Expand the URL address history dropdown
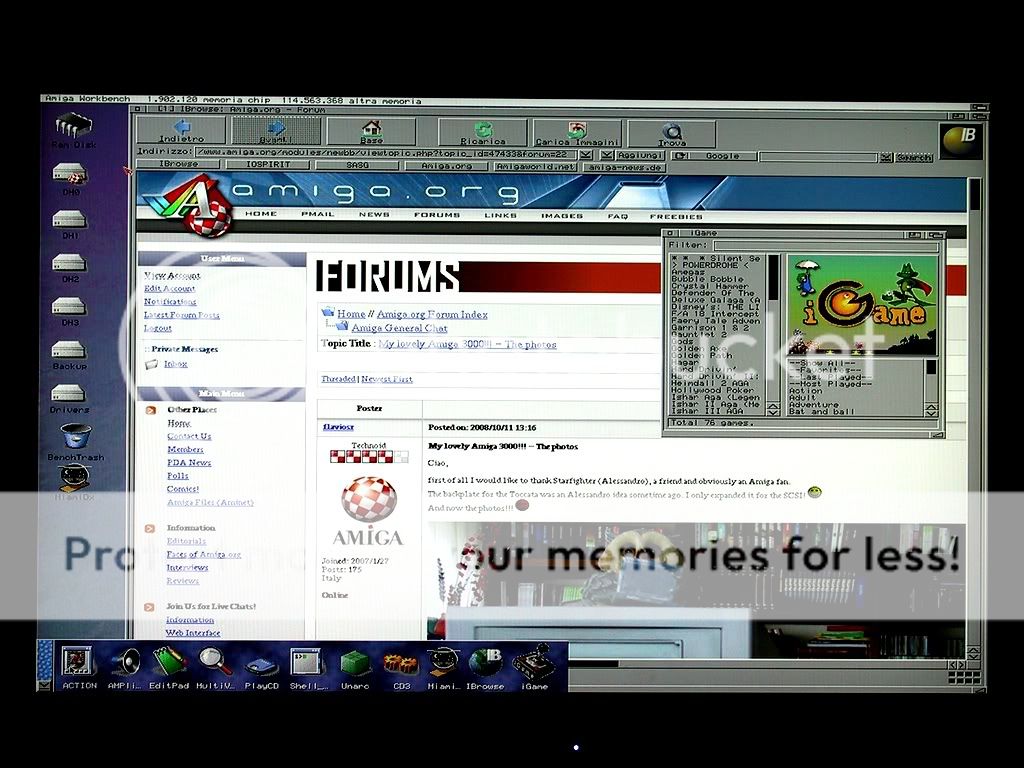Image resolution: width=1024 pixels, height=768 pixels. [x=586, y=156]
